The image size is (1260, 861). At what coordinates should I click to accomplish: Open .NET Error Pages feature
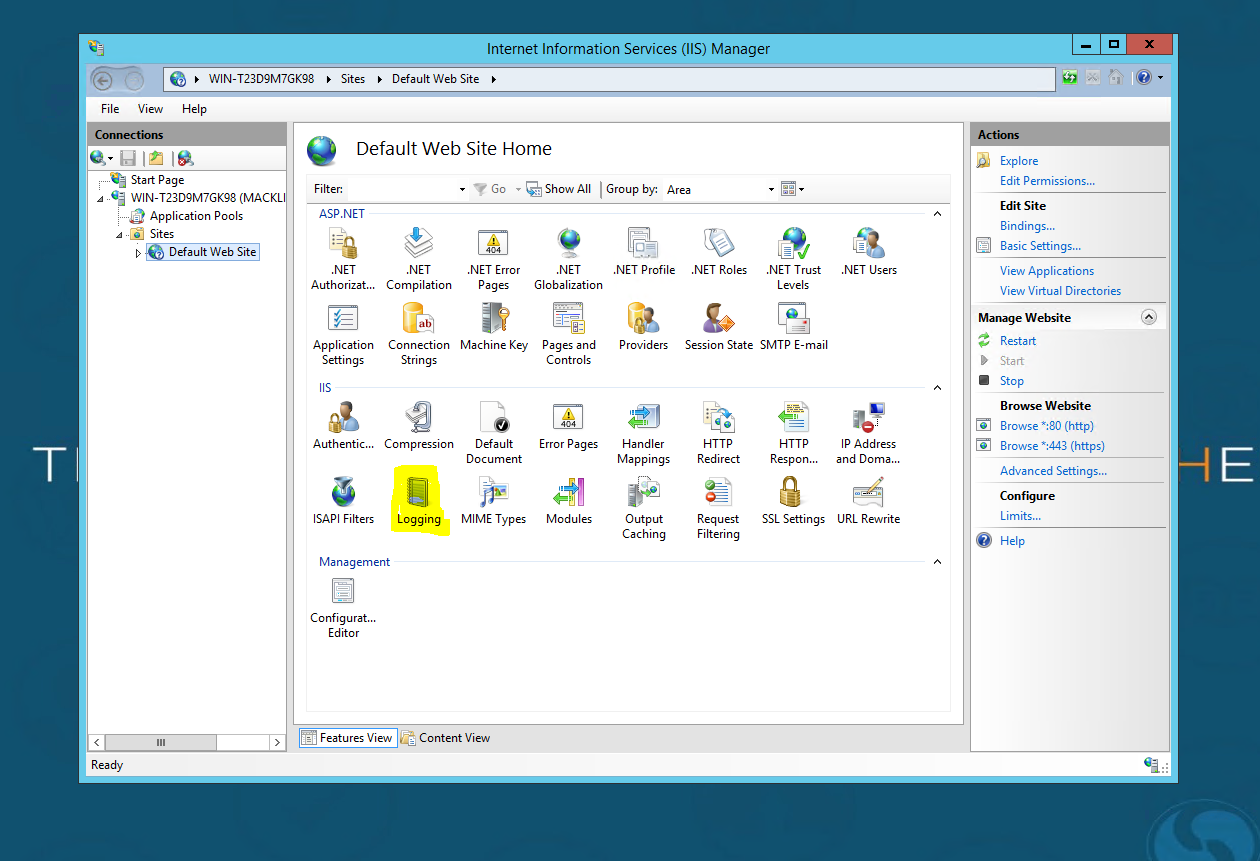(493, 258)
